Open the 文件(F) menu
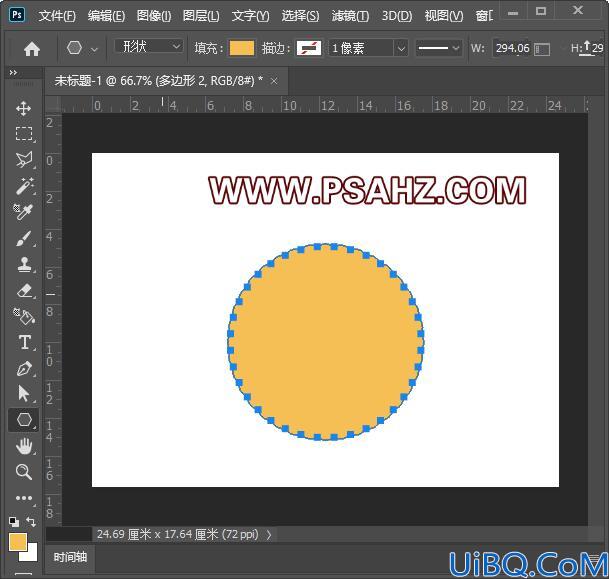Image resolution: width=609 pixels, height=579 pixels. (x=57, y=16)
